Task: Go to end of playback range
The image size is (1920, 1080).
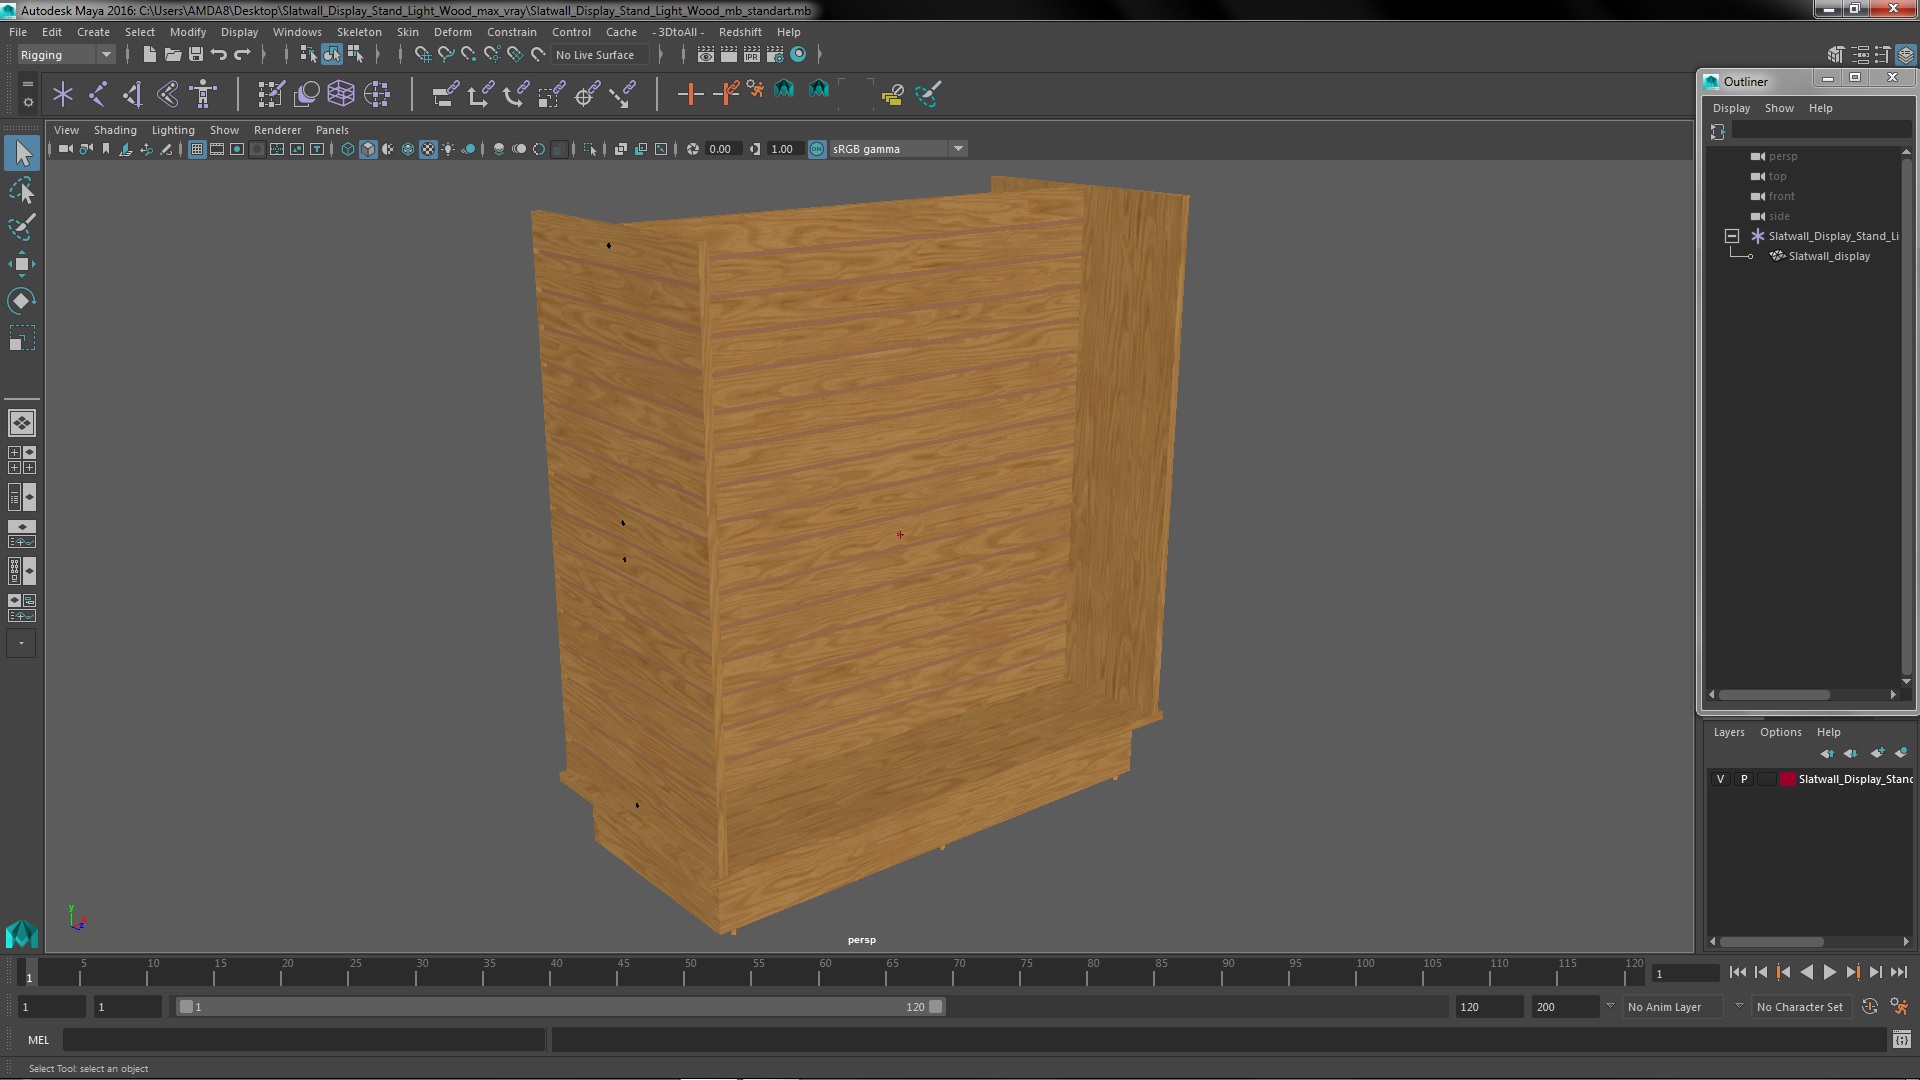Action: [1899, 972]
